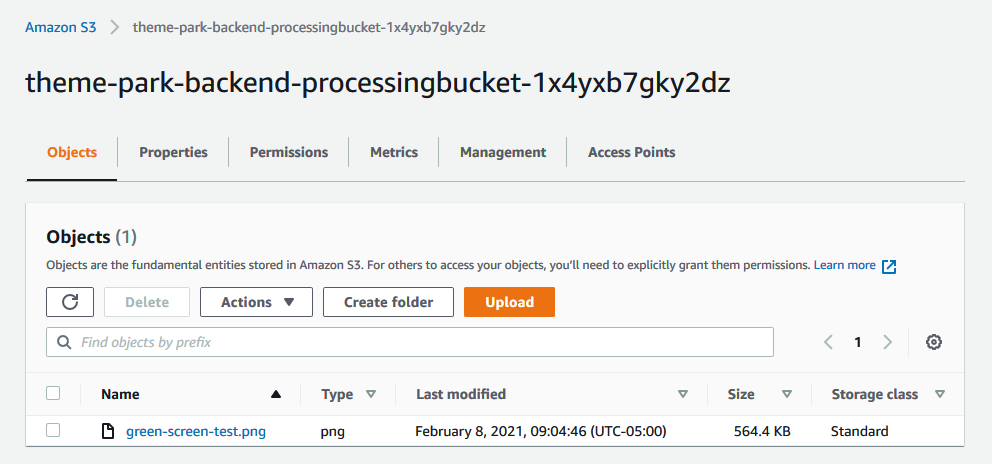Screen dimensions: 992x464
Task: Click the breadcrumb chevron after Amazon S3
Action: [115, 28]
